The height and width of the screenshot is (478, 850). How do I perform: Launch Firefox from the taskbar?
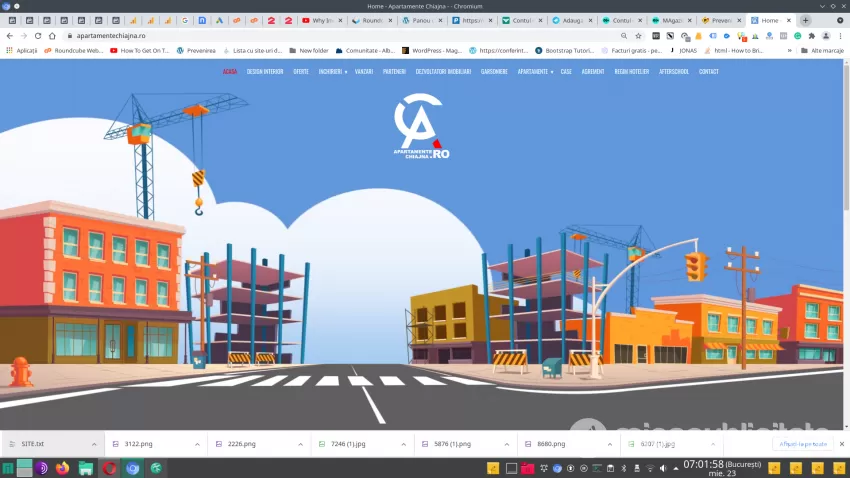click(62, 468)
